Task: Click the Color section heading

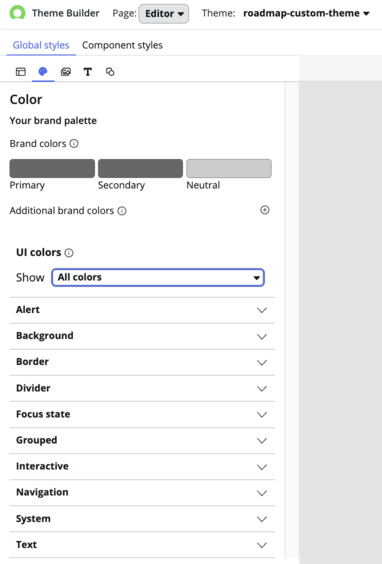Action: point(26,100)
